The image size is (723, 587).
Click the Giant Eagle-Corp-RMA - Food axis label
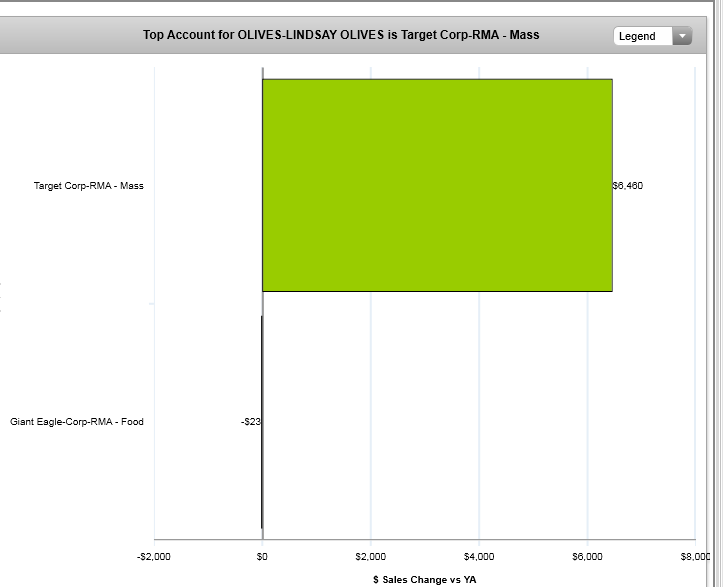coord(77,422)
